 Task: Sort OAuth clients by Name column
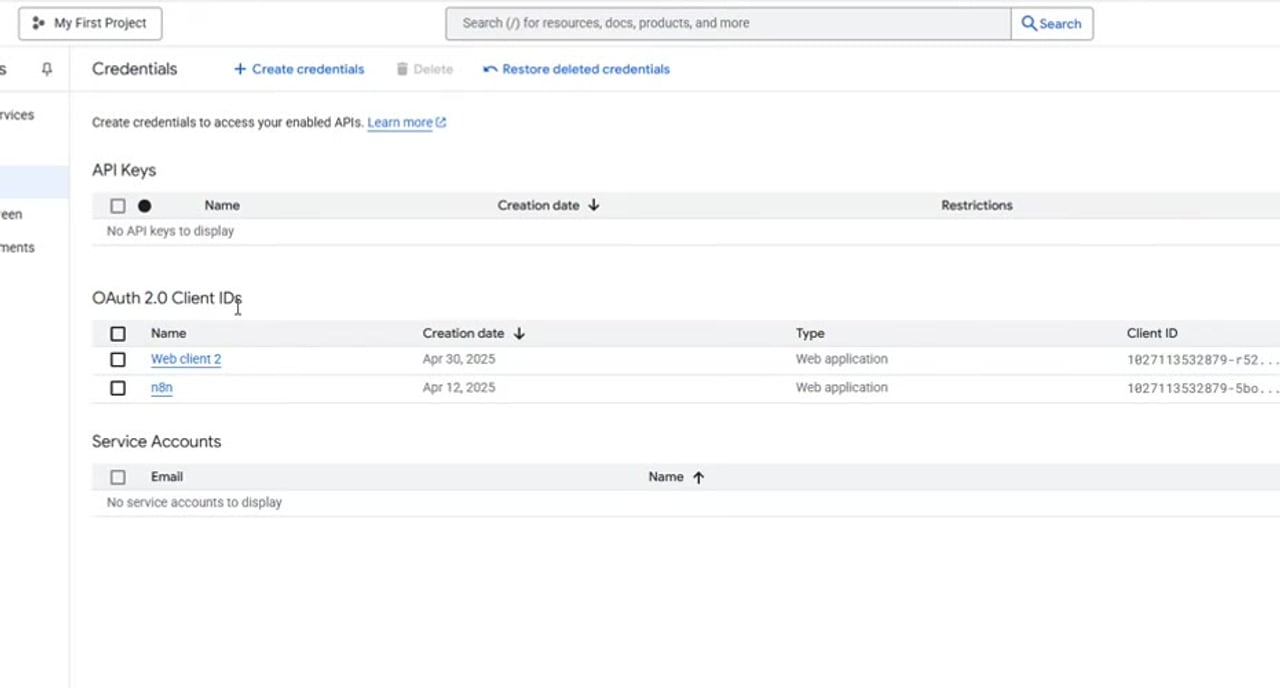click(168, 333)
